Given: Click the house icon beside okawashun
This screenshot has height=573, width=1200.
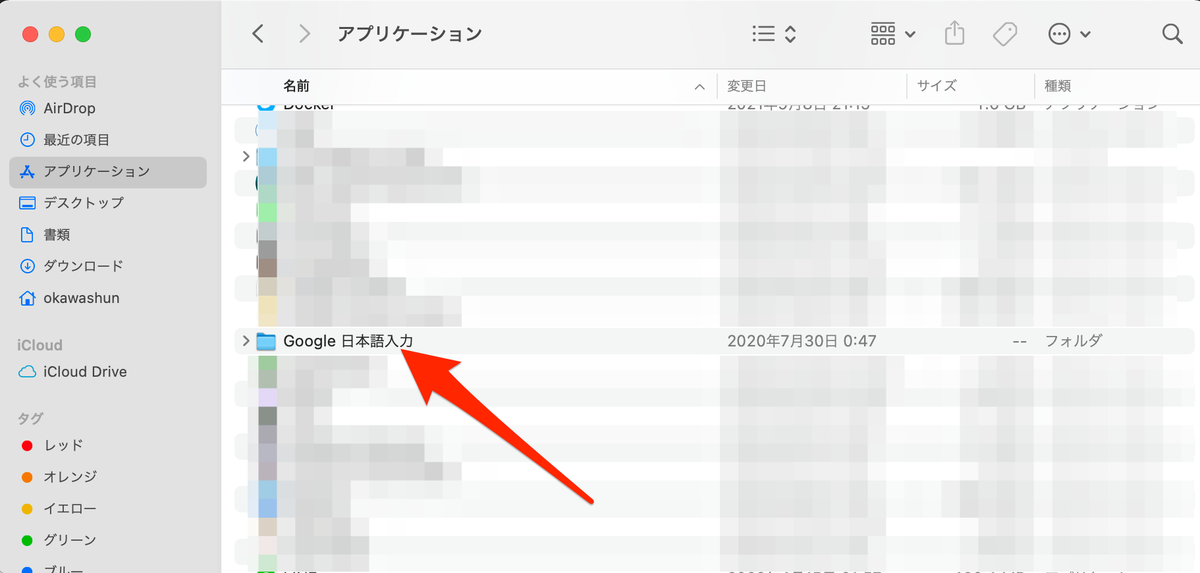Looking at the screenshot, I should 27,298.
